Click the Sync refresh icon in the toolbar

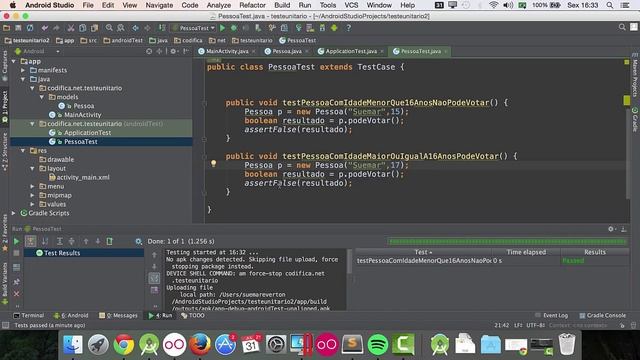pos(30,28)
